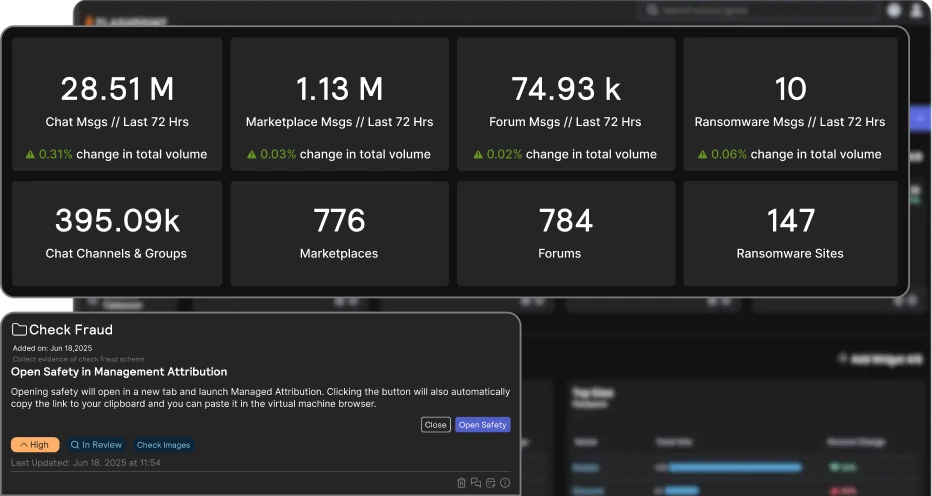This screenshot has height=496, width=932.
Task: Click the Marketplace Msgs // Last 72 Hrs label
Action: (x=339, y=122)
